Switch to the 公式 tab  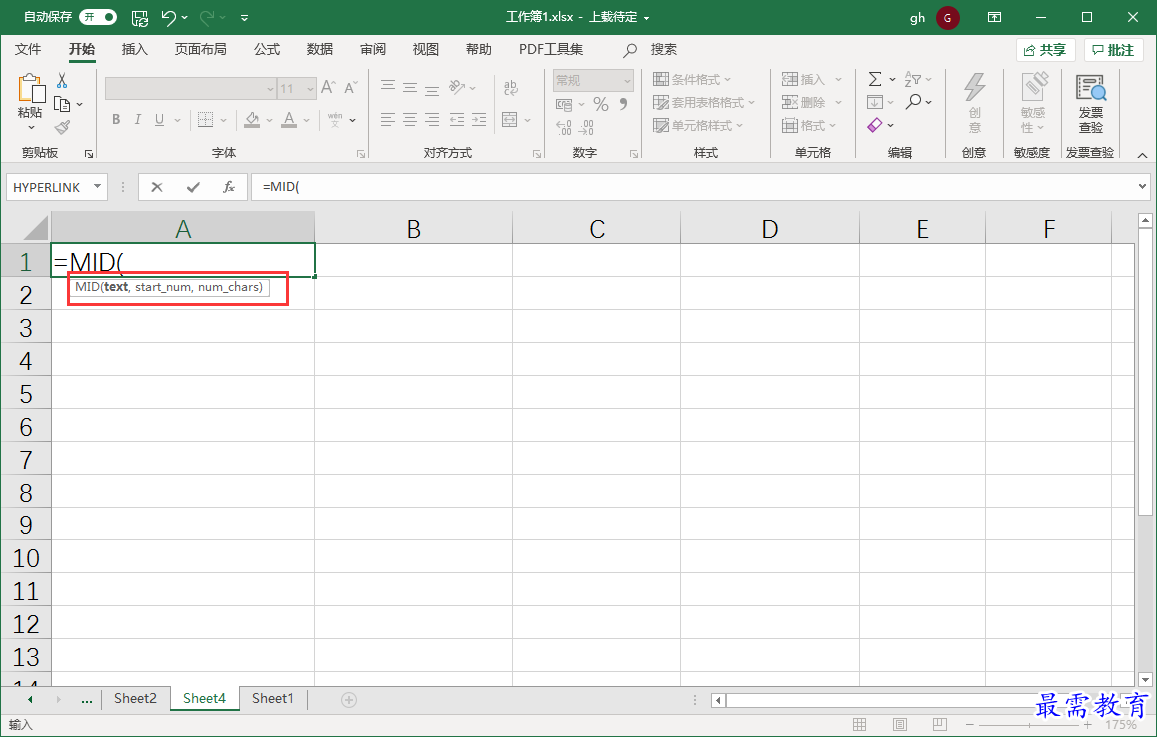pyautogui.click(x=266, y=49)
